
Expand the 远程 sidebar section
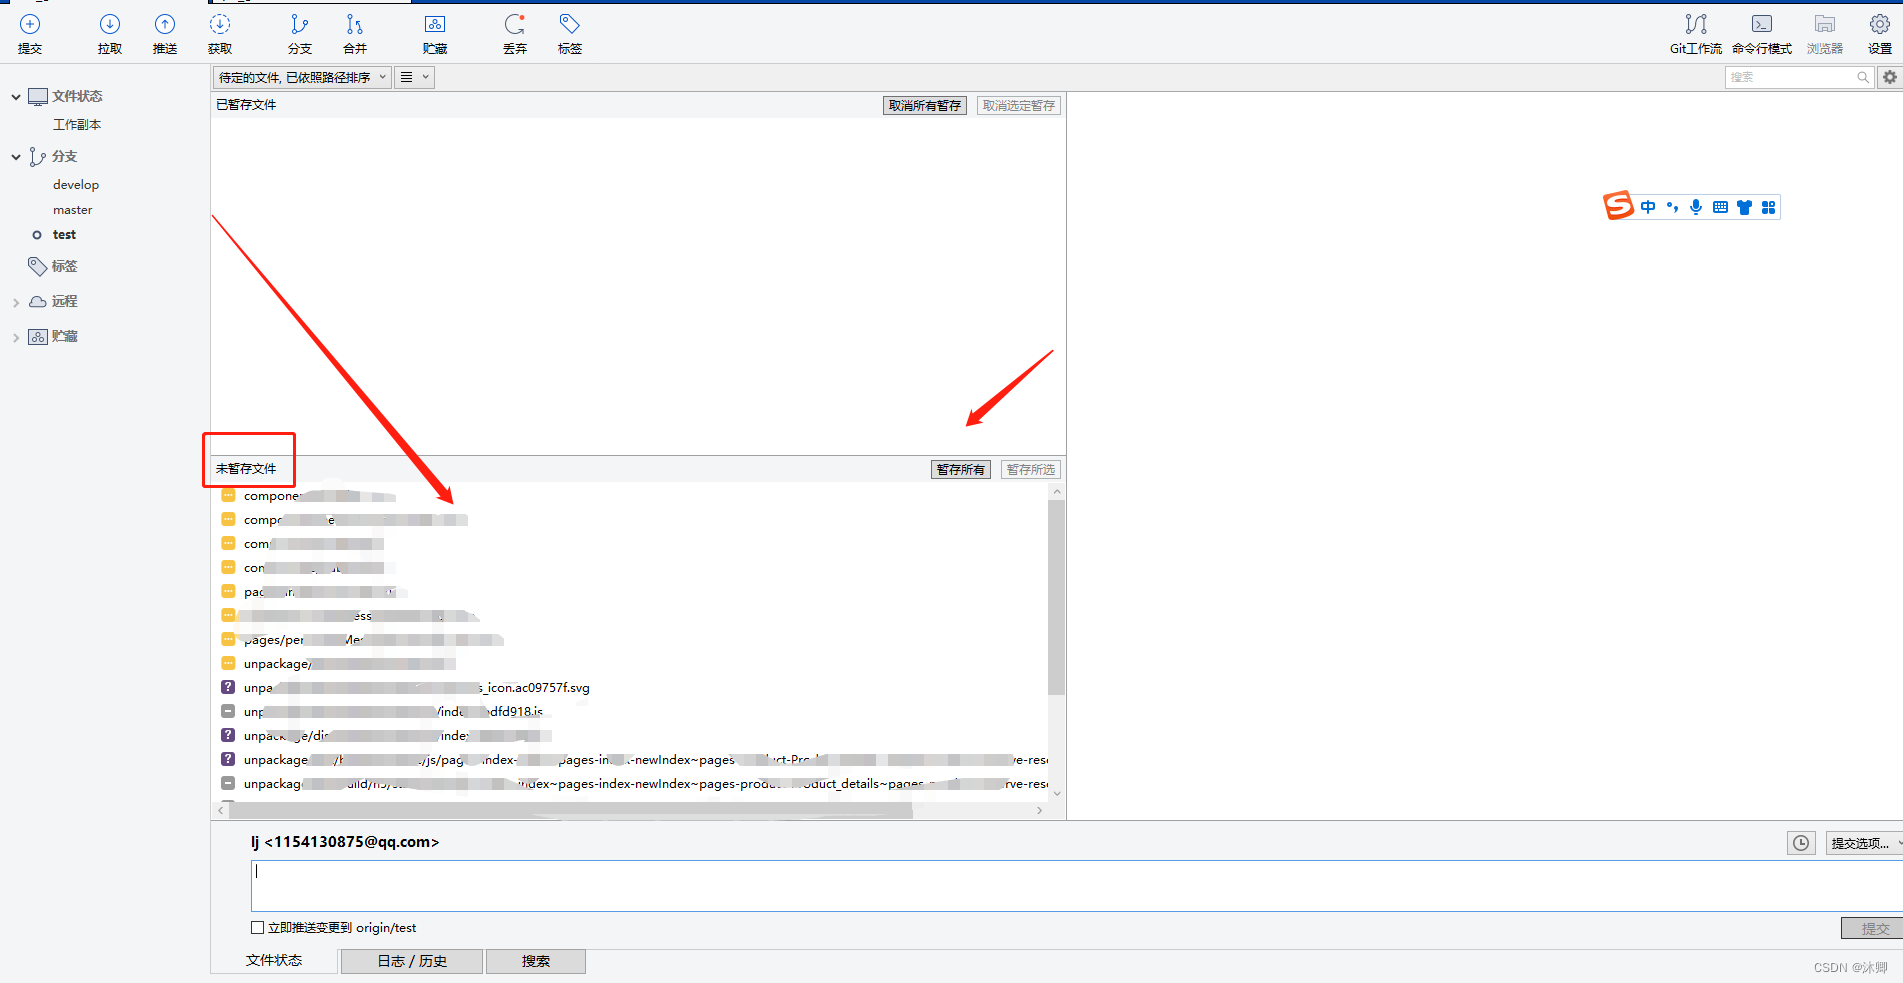pyautogui.click(x=15, y=301)
